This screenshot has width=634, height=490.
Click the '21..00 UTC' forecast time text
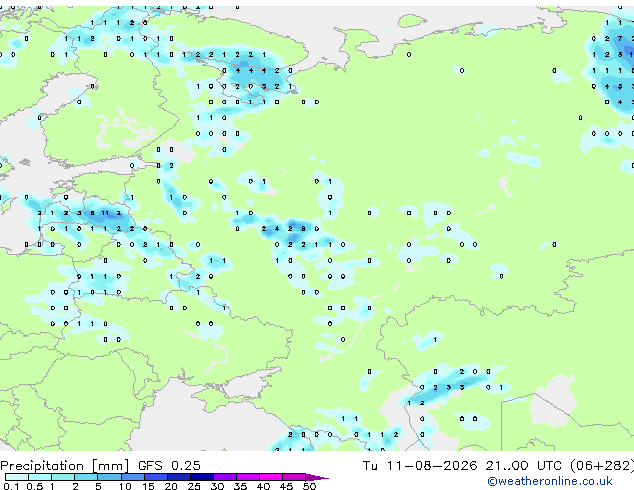524,466
